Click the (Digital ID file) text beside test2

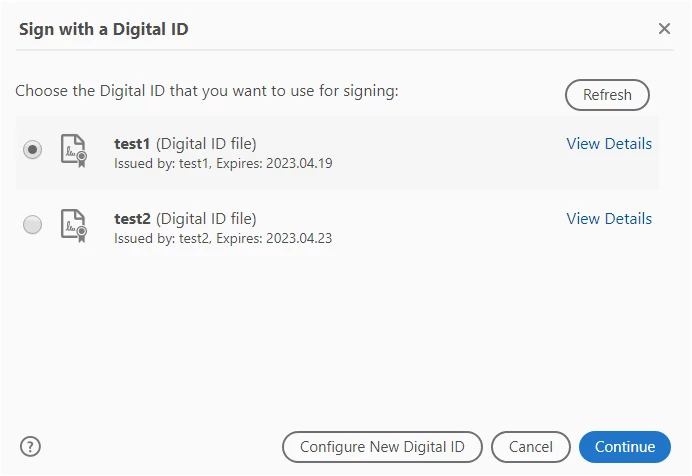pos(206,219)
